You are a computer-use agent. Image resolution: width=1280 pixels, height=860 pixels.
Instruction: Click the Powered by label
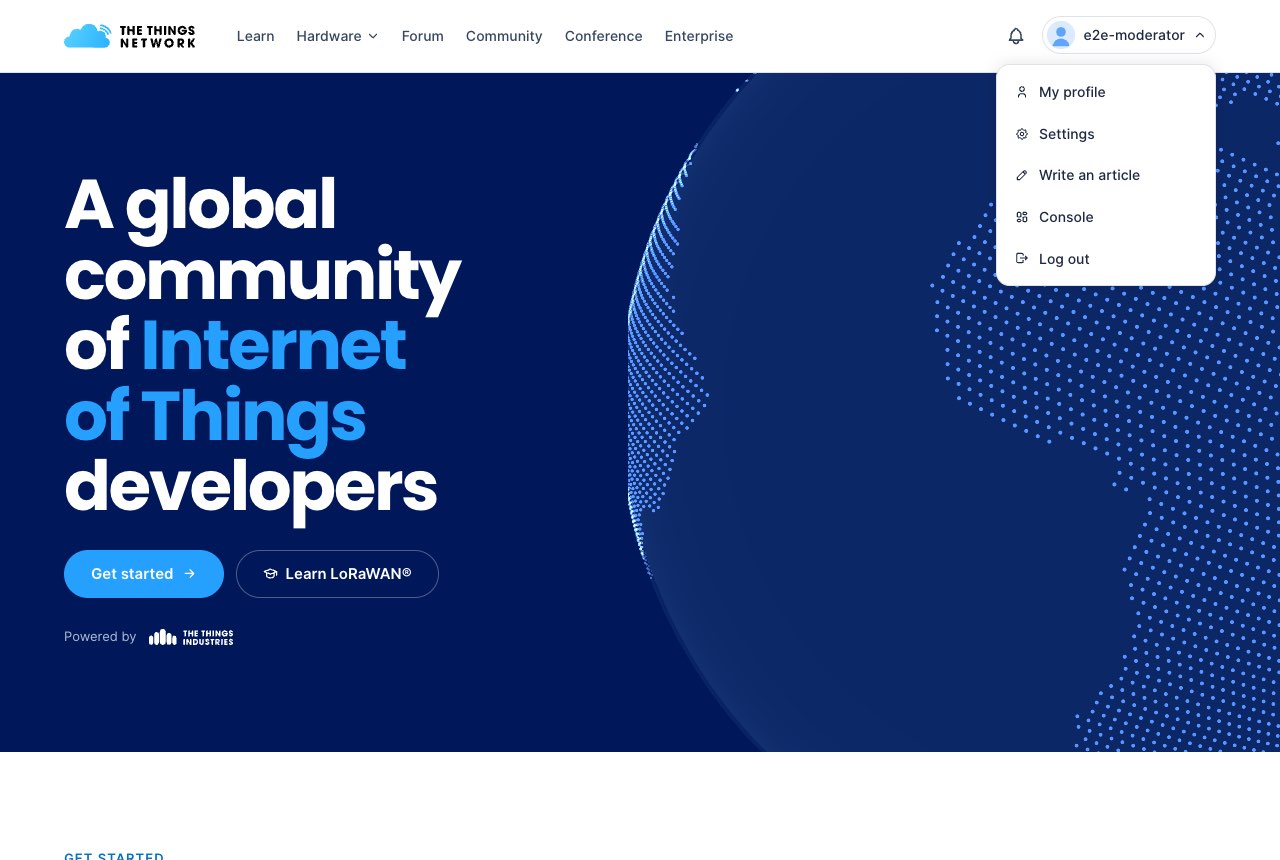pyautogui.click(x=100, y=637)
